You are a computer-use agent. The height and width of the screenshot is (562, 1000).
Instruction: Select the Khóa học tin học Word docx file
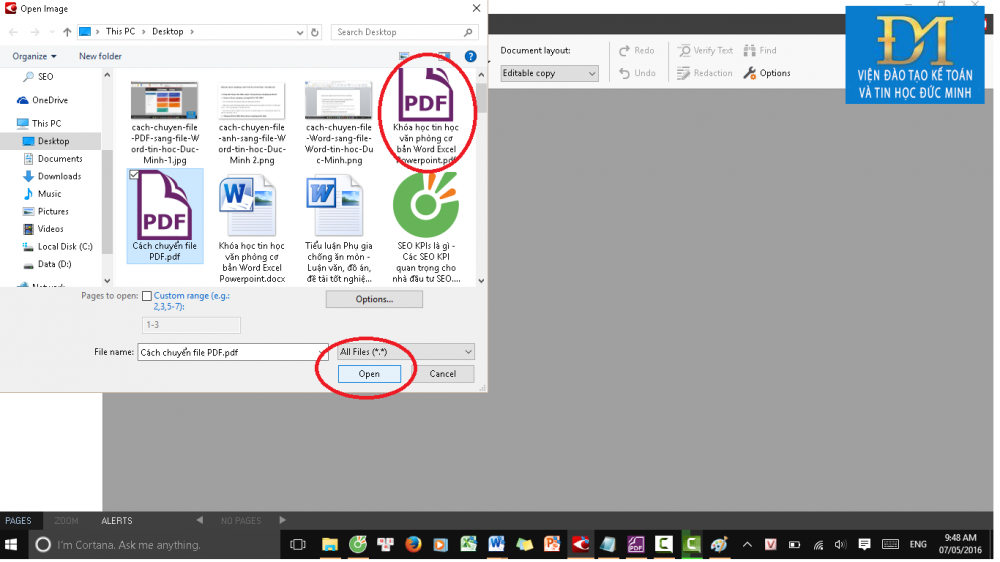tap(251, 230)
